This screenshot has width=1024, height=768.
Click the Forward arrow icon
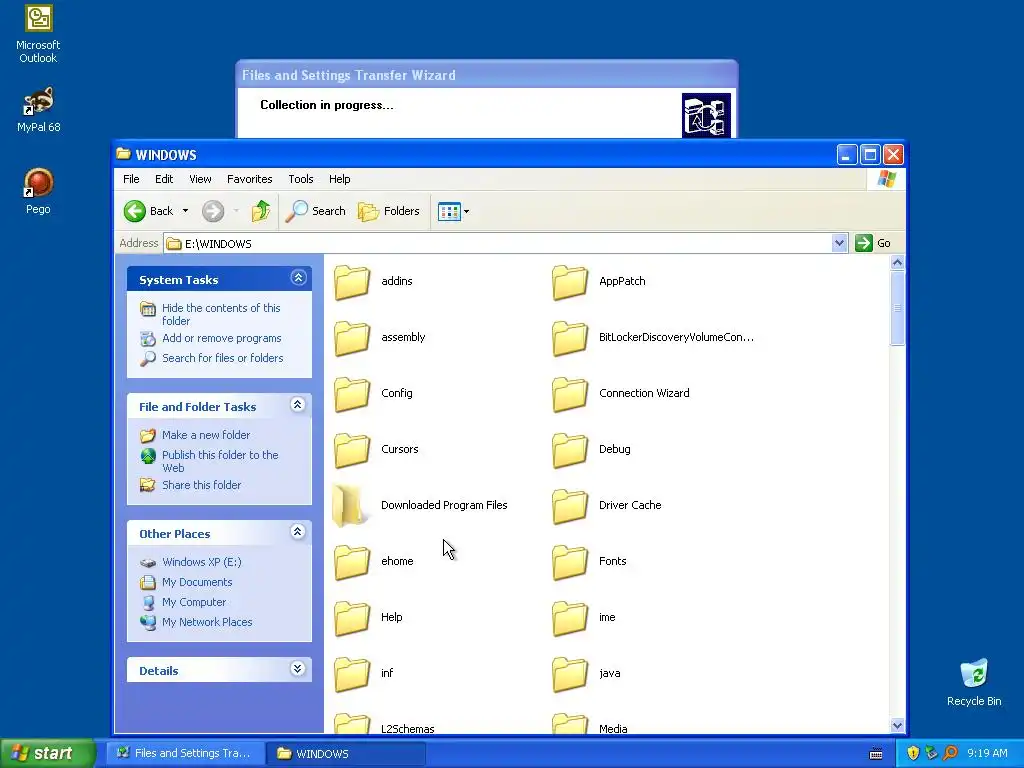click(213, 211)
